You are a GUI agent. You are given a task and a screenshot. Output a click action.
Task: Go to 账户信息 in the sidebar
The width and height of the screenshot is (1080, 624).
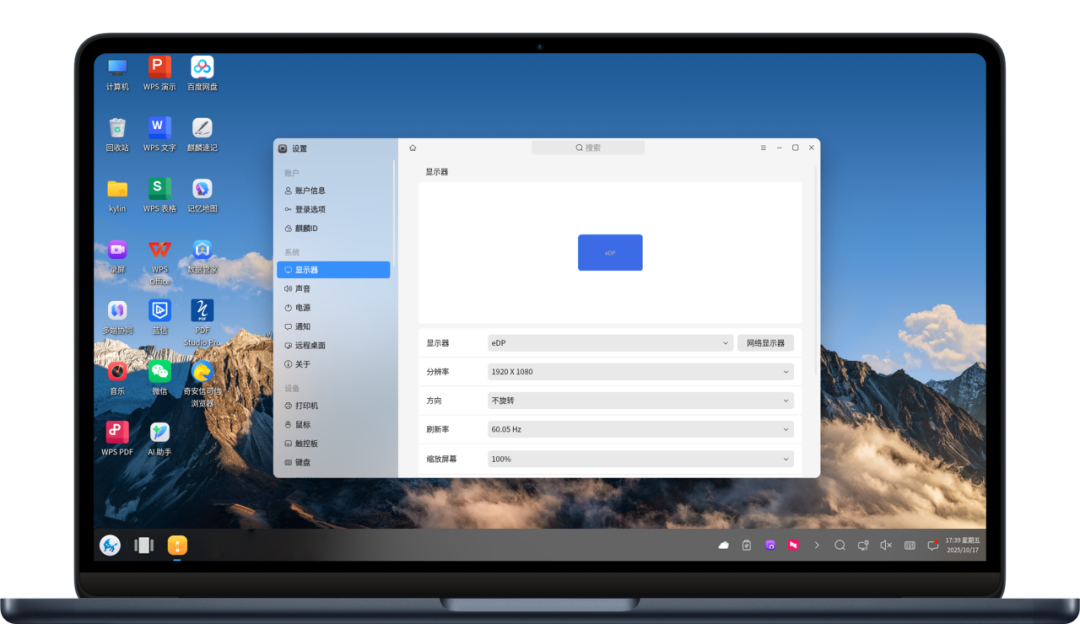pyautogui.click(x=309, y=190)
